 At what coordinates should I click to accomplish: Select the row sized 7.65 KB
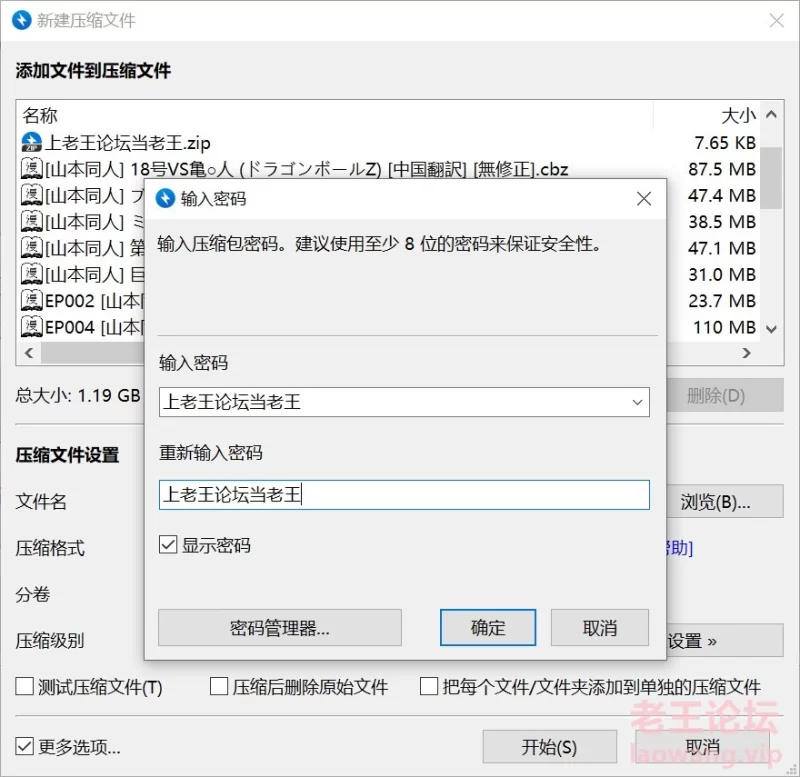[x=389, y=143]
